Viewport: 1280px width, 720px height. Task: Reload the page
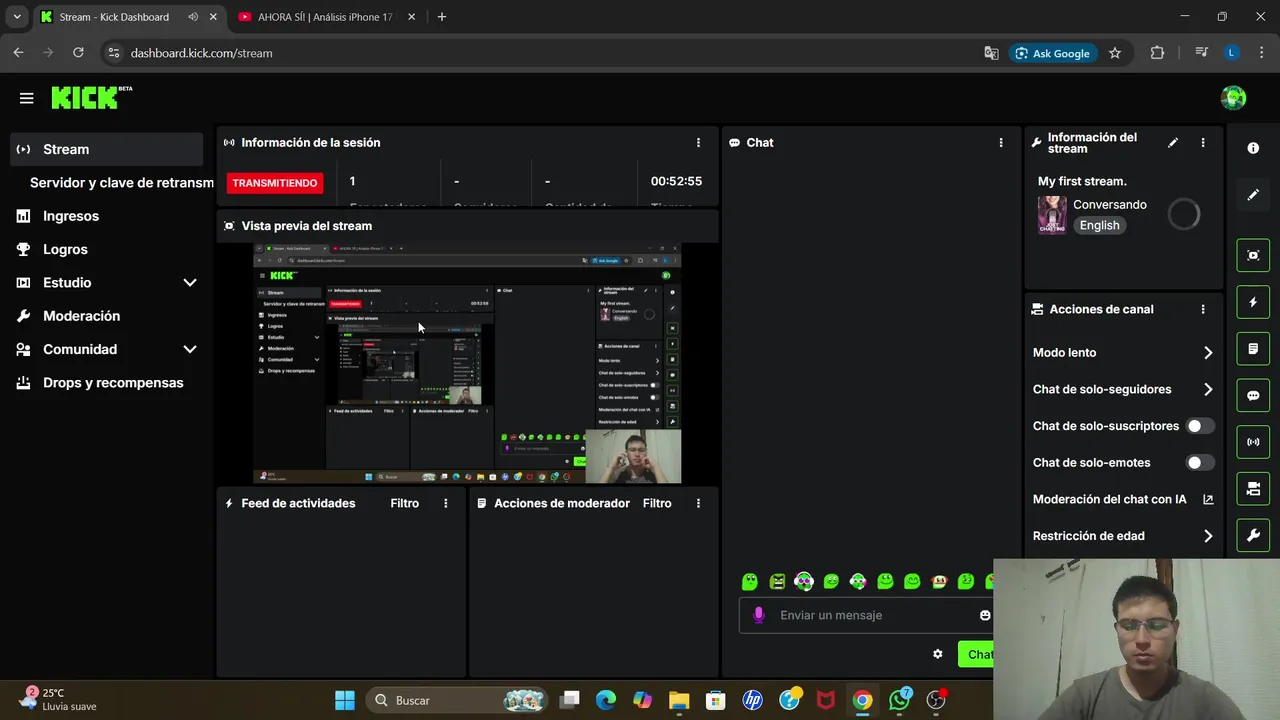[x=78, y=53]
